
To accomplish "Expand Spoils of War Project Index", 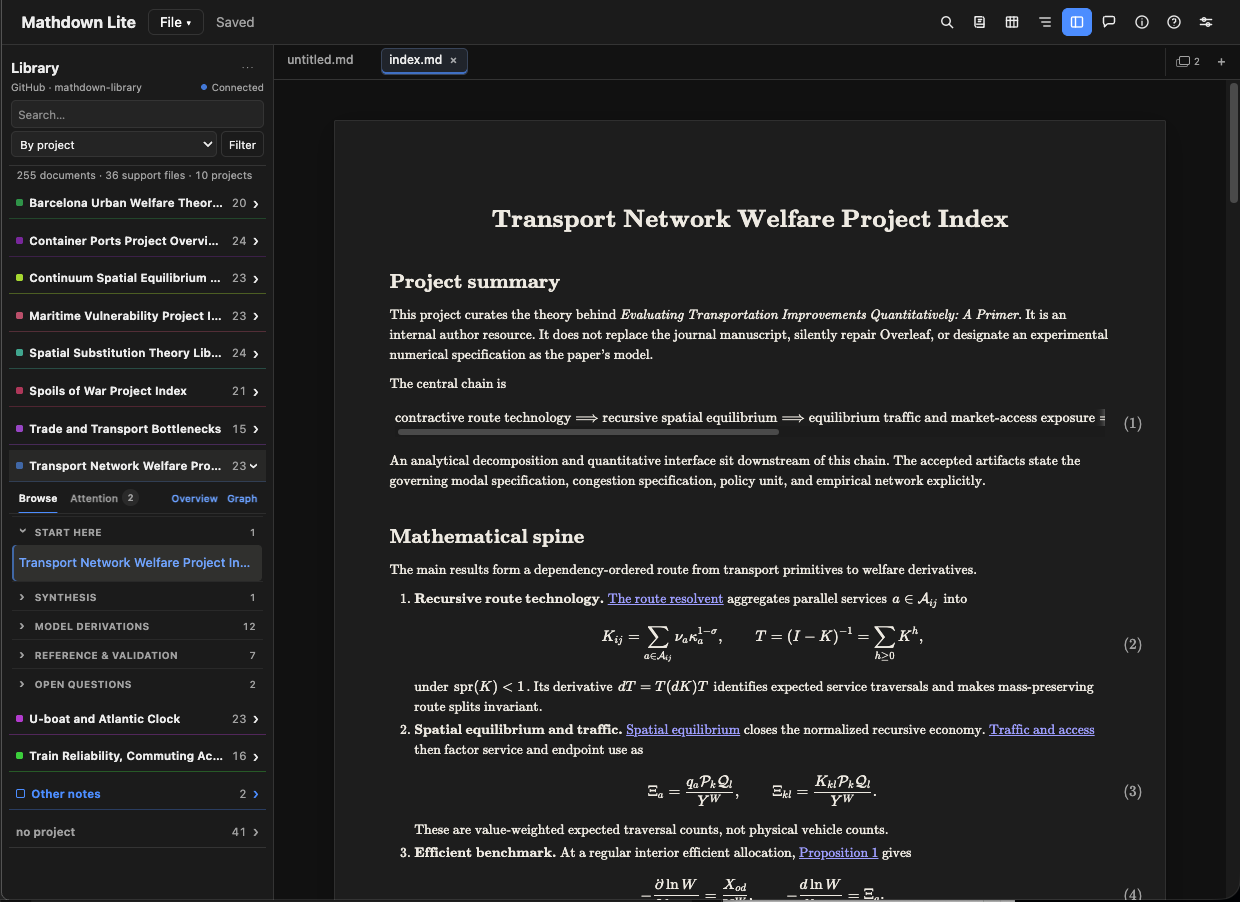I will (137, 391).
